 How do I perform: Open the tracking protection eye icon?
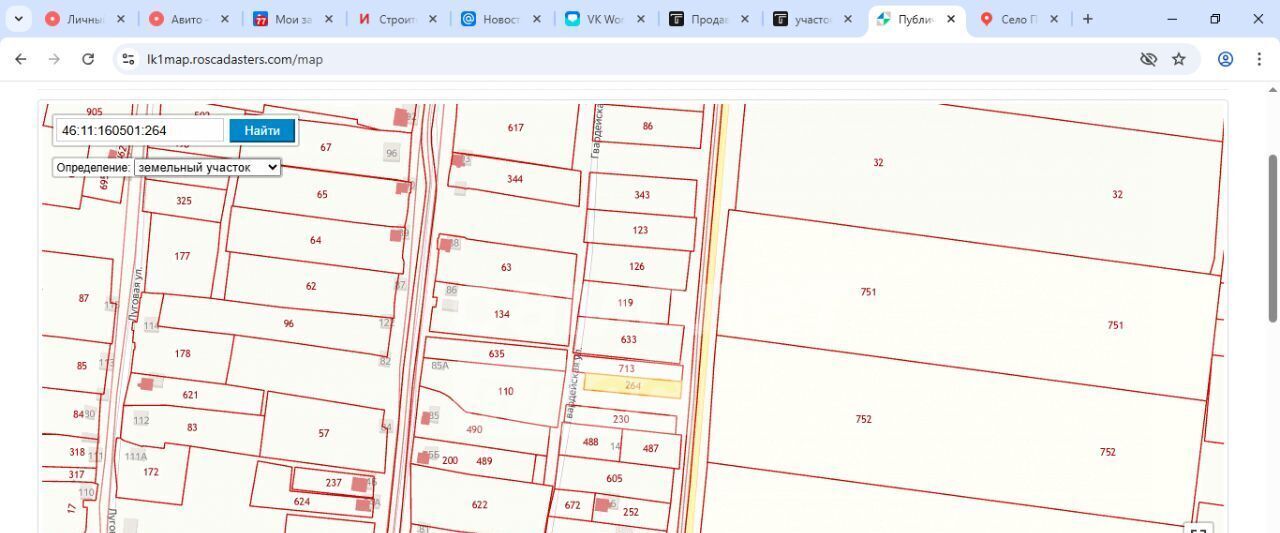[x=1148, y=59]
